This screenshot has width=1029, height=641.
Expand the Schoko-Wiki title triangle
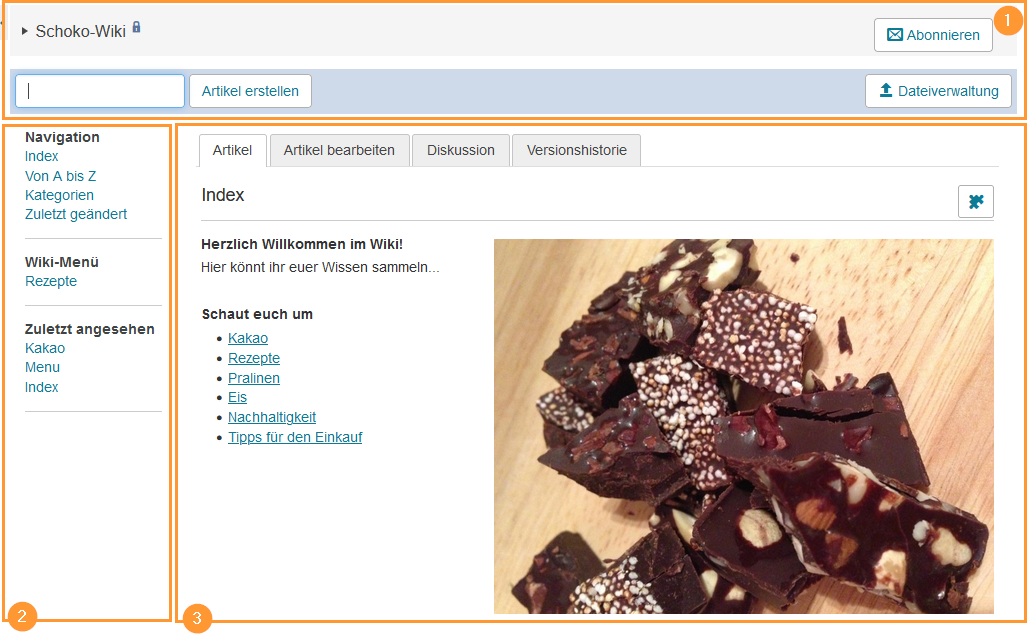click(x=24, y=31)
